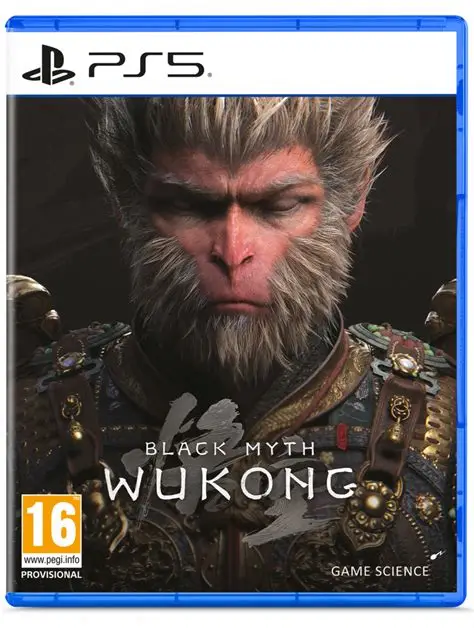Click the small Game Science logo mark
This screenshot has height=628, width=474.
(439, 554)
